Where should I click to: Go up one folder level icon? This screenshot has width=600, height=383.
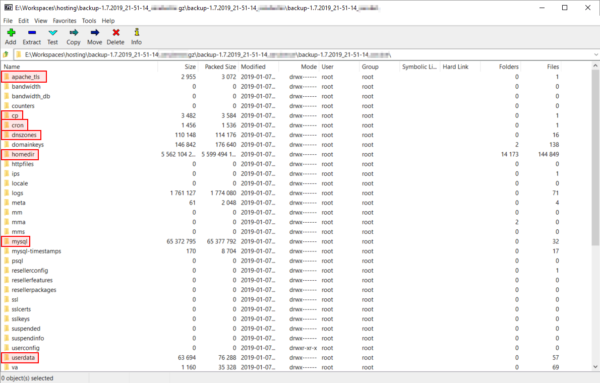click(x=6, y=55)
